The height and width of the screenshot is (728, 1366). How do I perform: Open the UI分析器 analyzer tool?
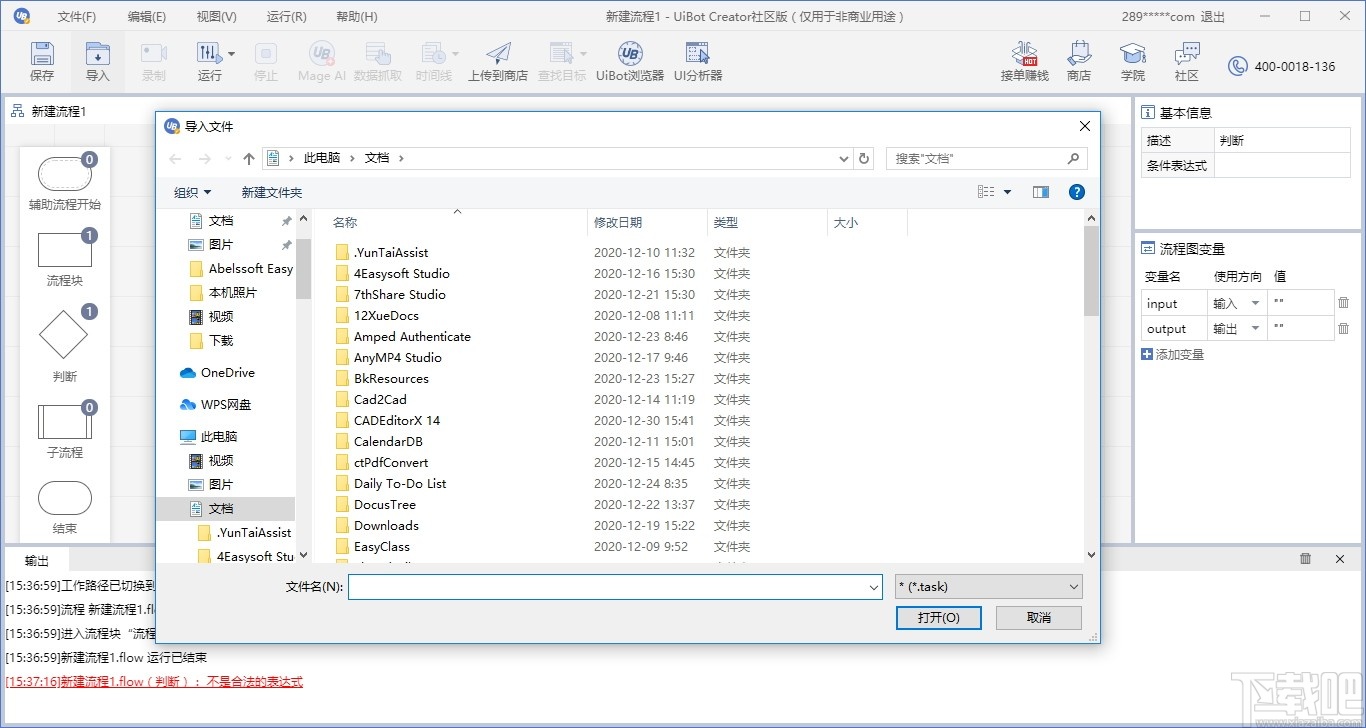pos(697,61)
